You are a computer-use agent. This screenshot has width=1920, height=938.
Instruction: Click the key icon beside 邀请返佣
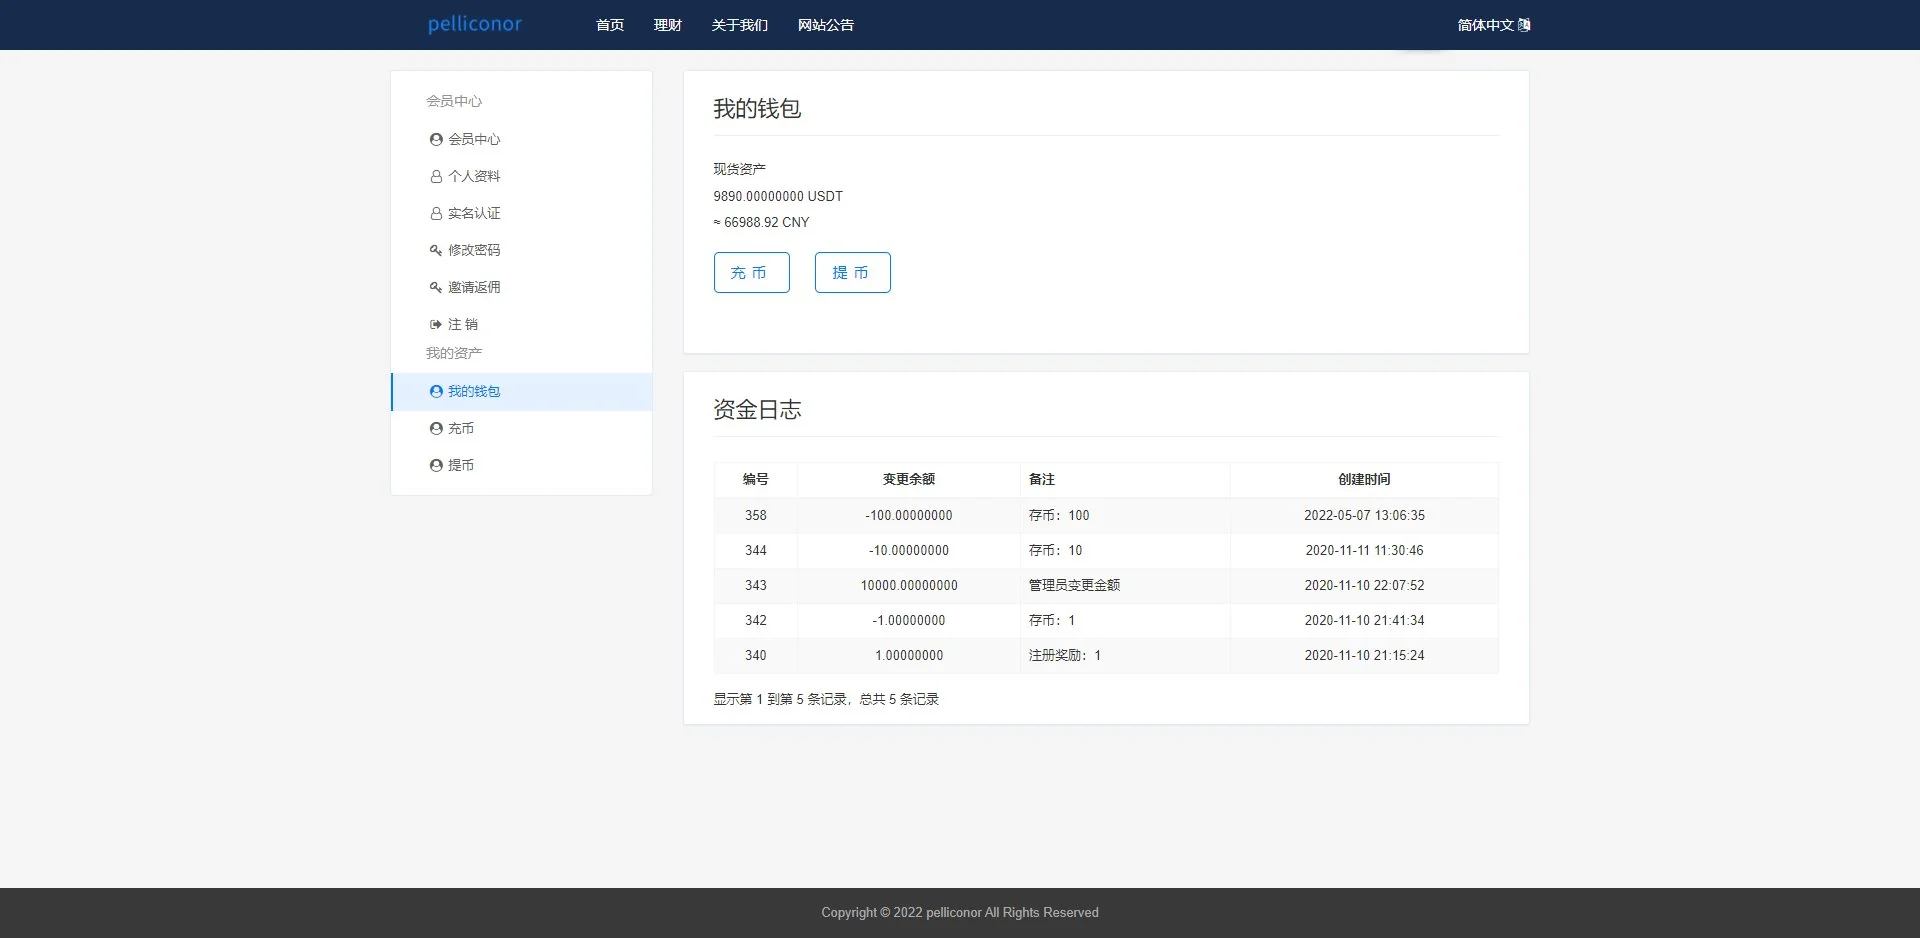(x=435, y=287)
